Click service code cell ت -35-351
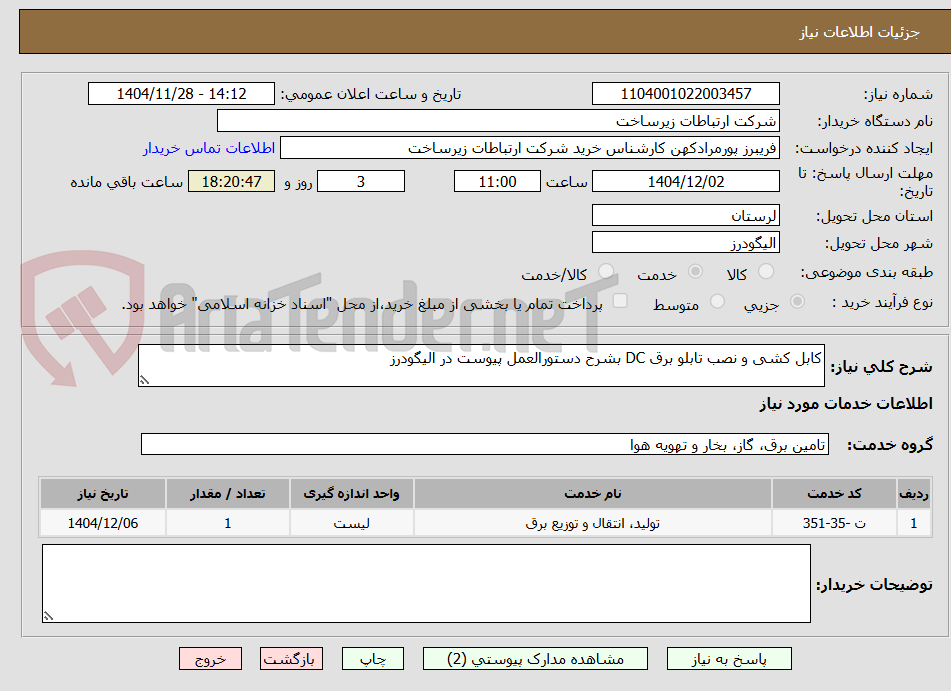The image size is (951, 691). [x=835, y=523]
